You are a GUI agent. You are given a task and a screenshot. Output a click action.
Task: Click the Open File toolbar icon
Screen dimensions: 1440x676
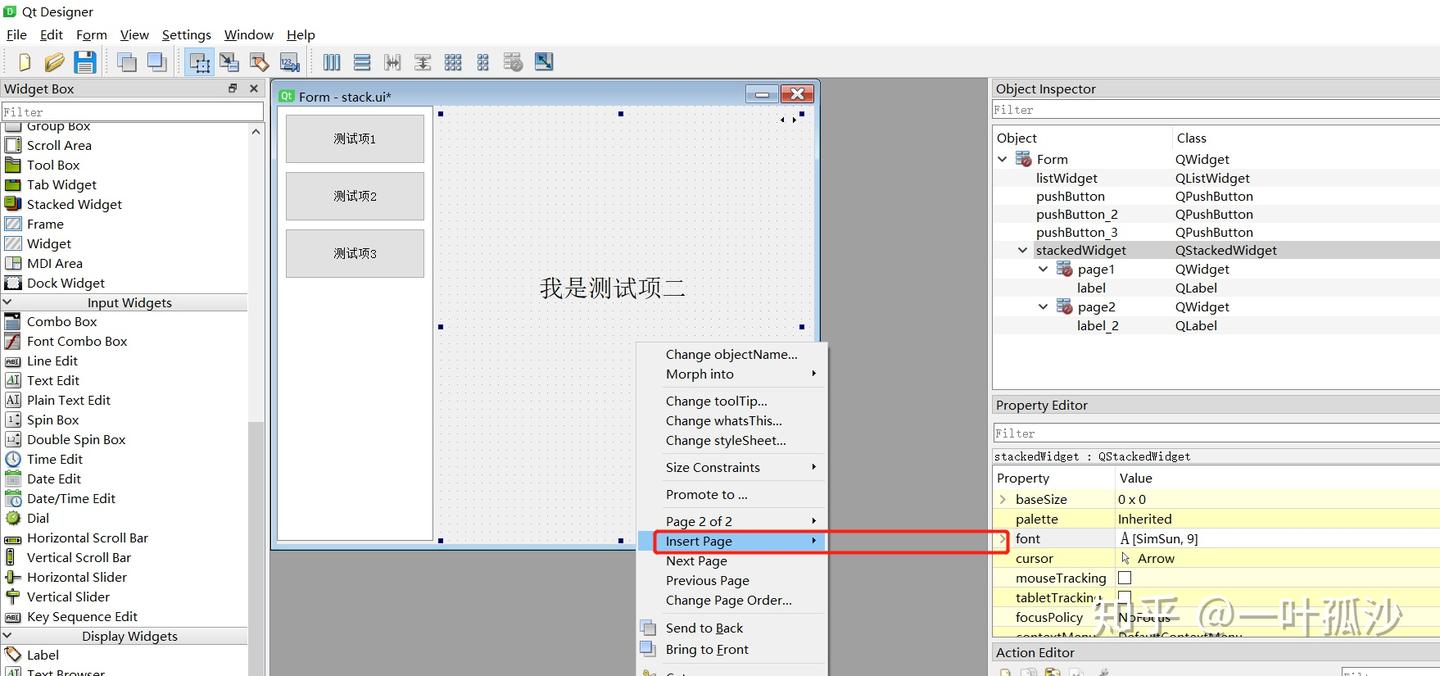(55, 61)
